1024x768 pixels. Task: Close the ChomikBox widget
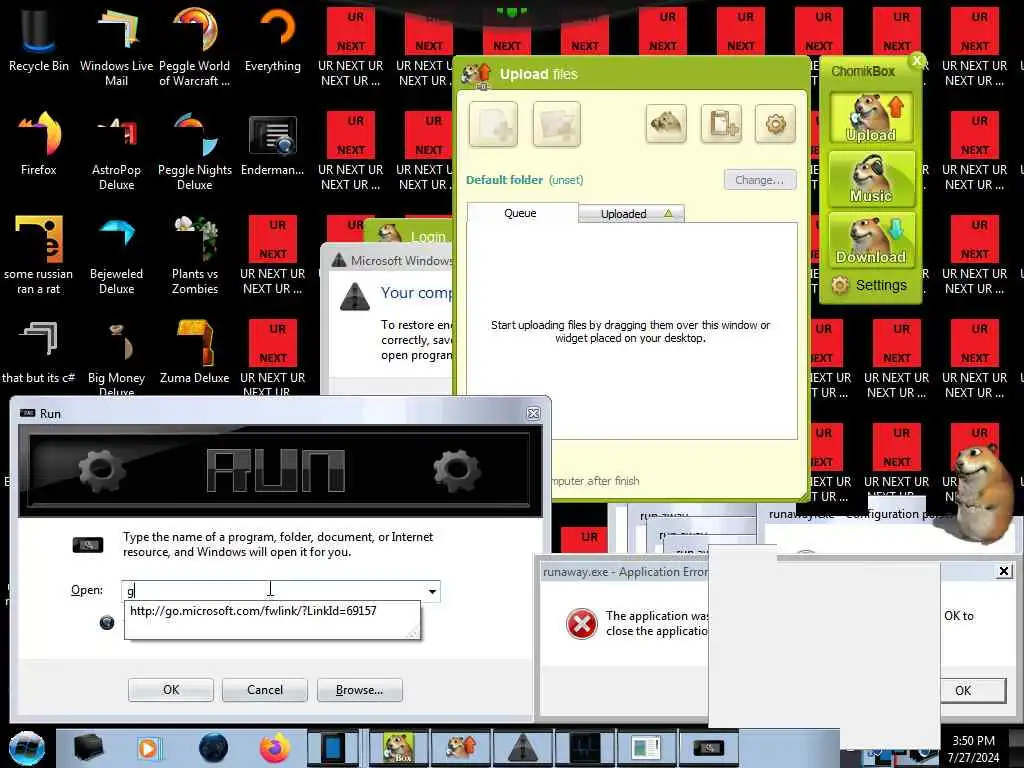pyautogui.click(x=917, y=61)
